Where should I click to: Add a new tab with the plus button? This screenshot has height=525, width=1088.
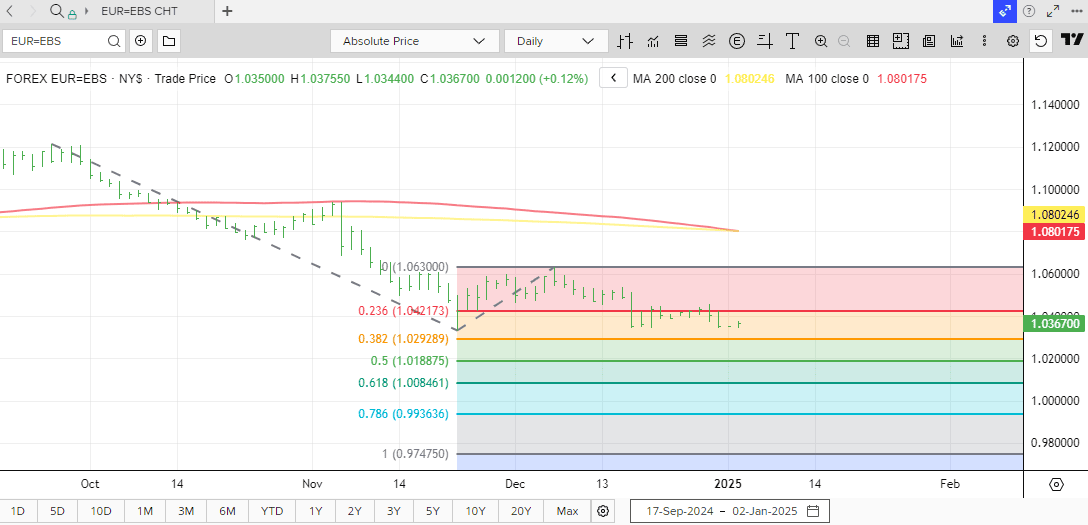pyautogui.click(x=227, y=11)
